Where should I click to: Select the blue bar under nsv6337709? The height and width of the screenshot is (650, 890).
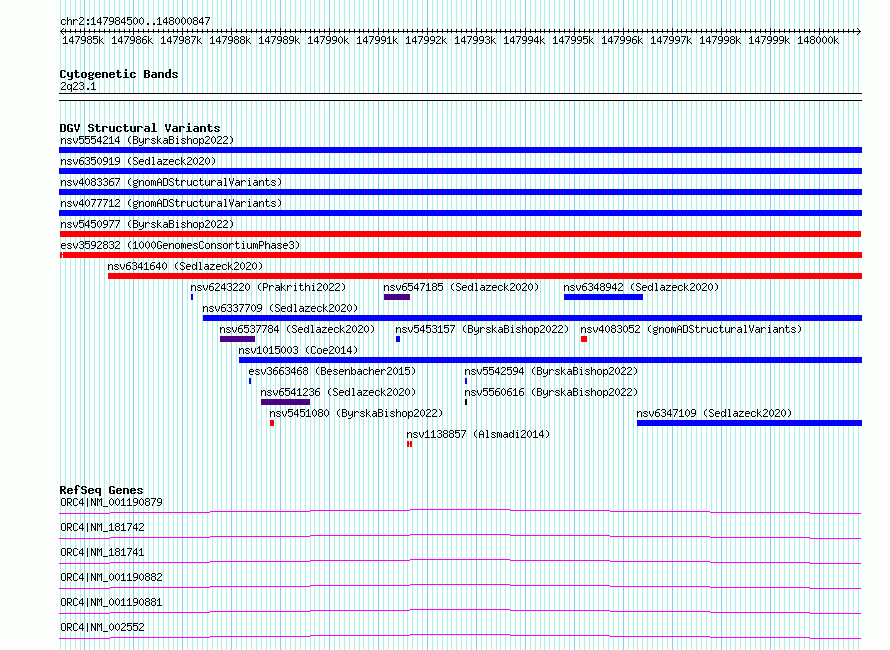[532, 318]
